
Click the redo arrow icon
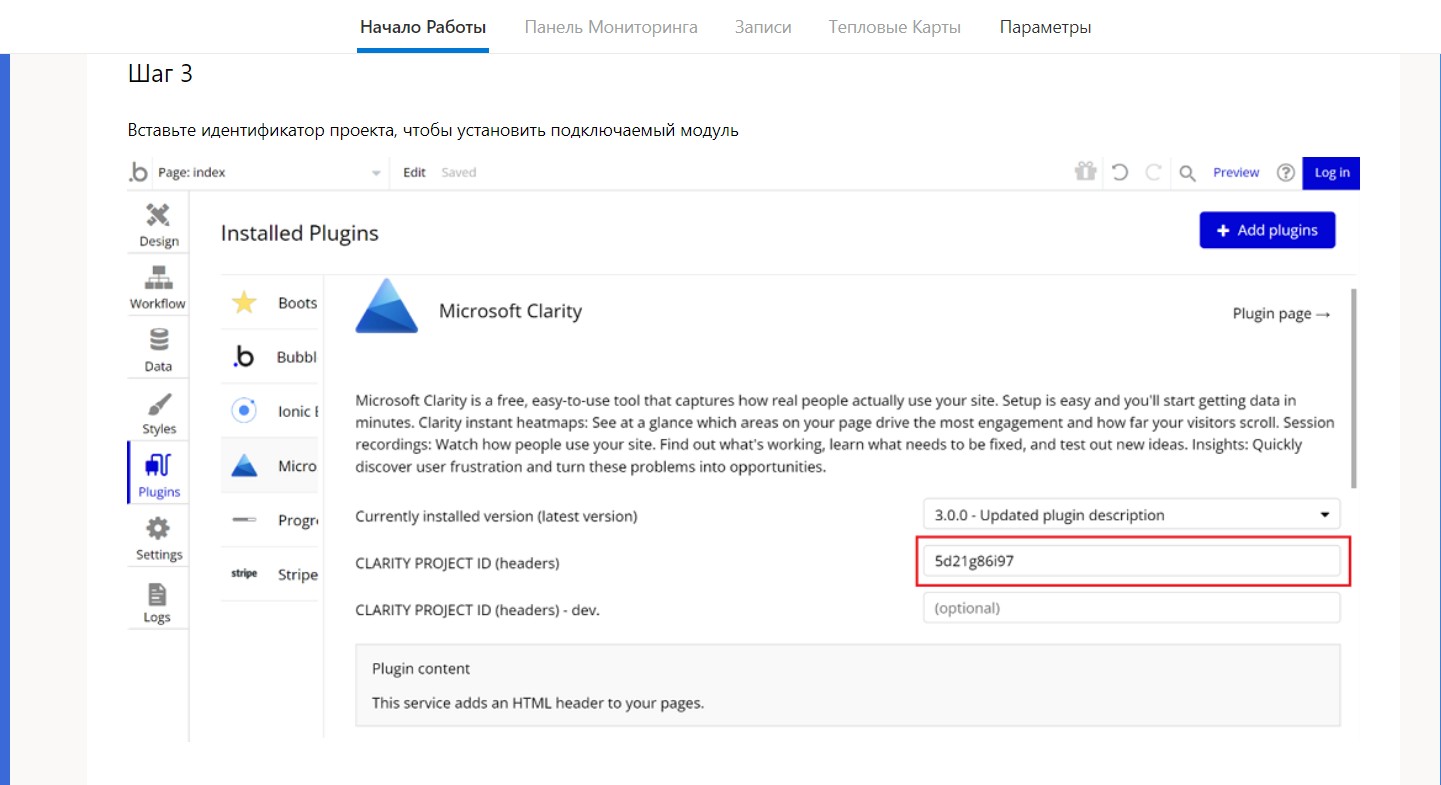pos(1153,172)
